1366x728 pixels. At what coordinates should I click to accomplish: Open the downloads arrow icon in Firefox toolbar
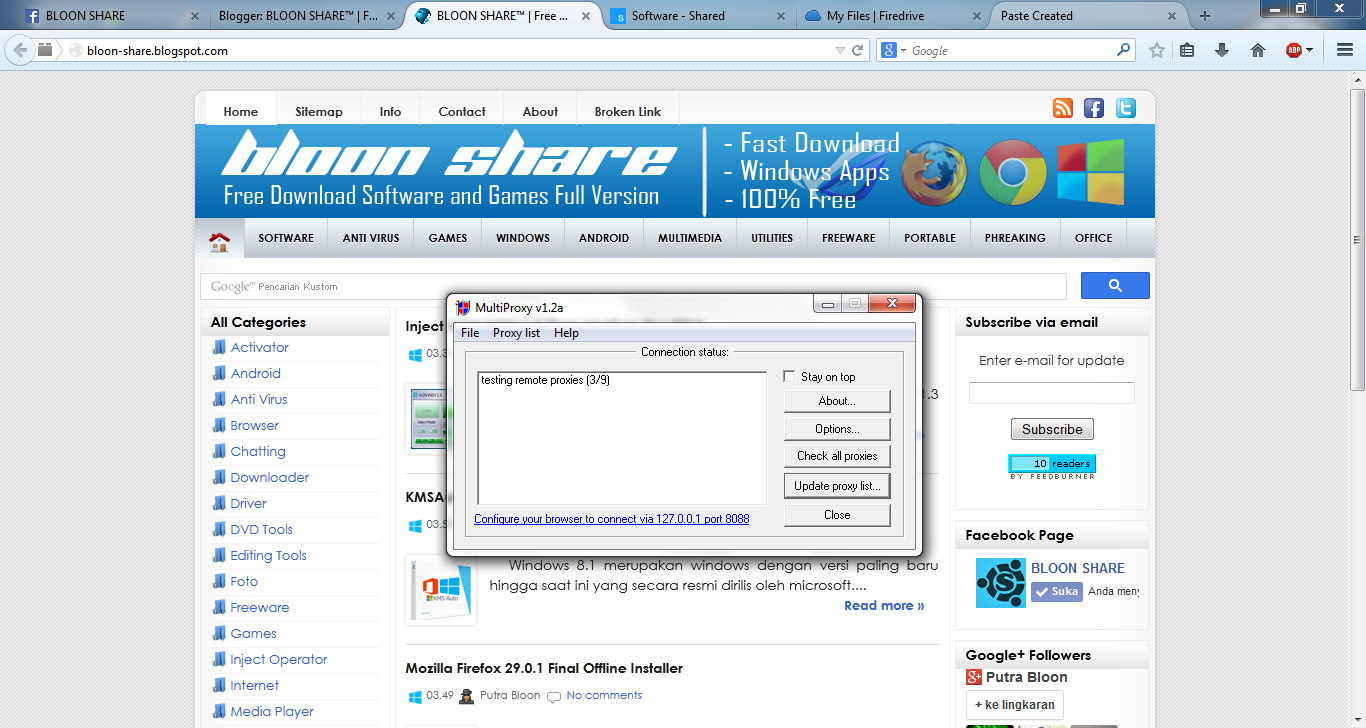point(1221,50)
